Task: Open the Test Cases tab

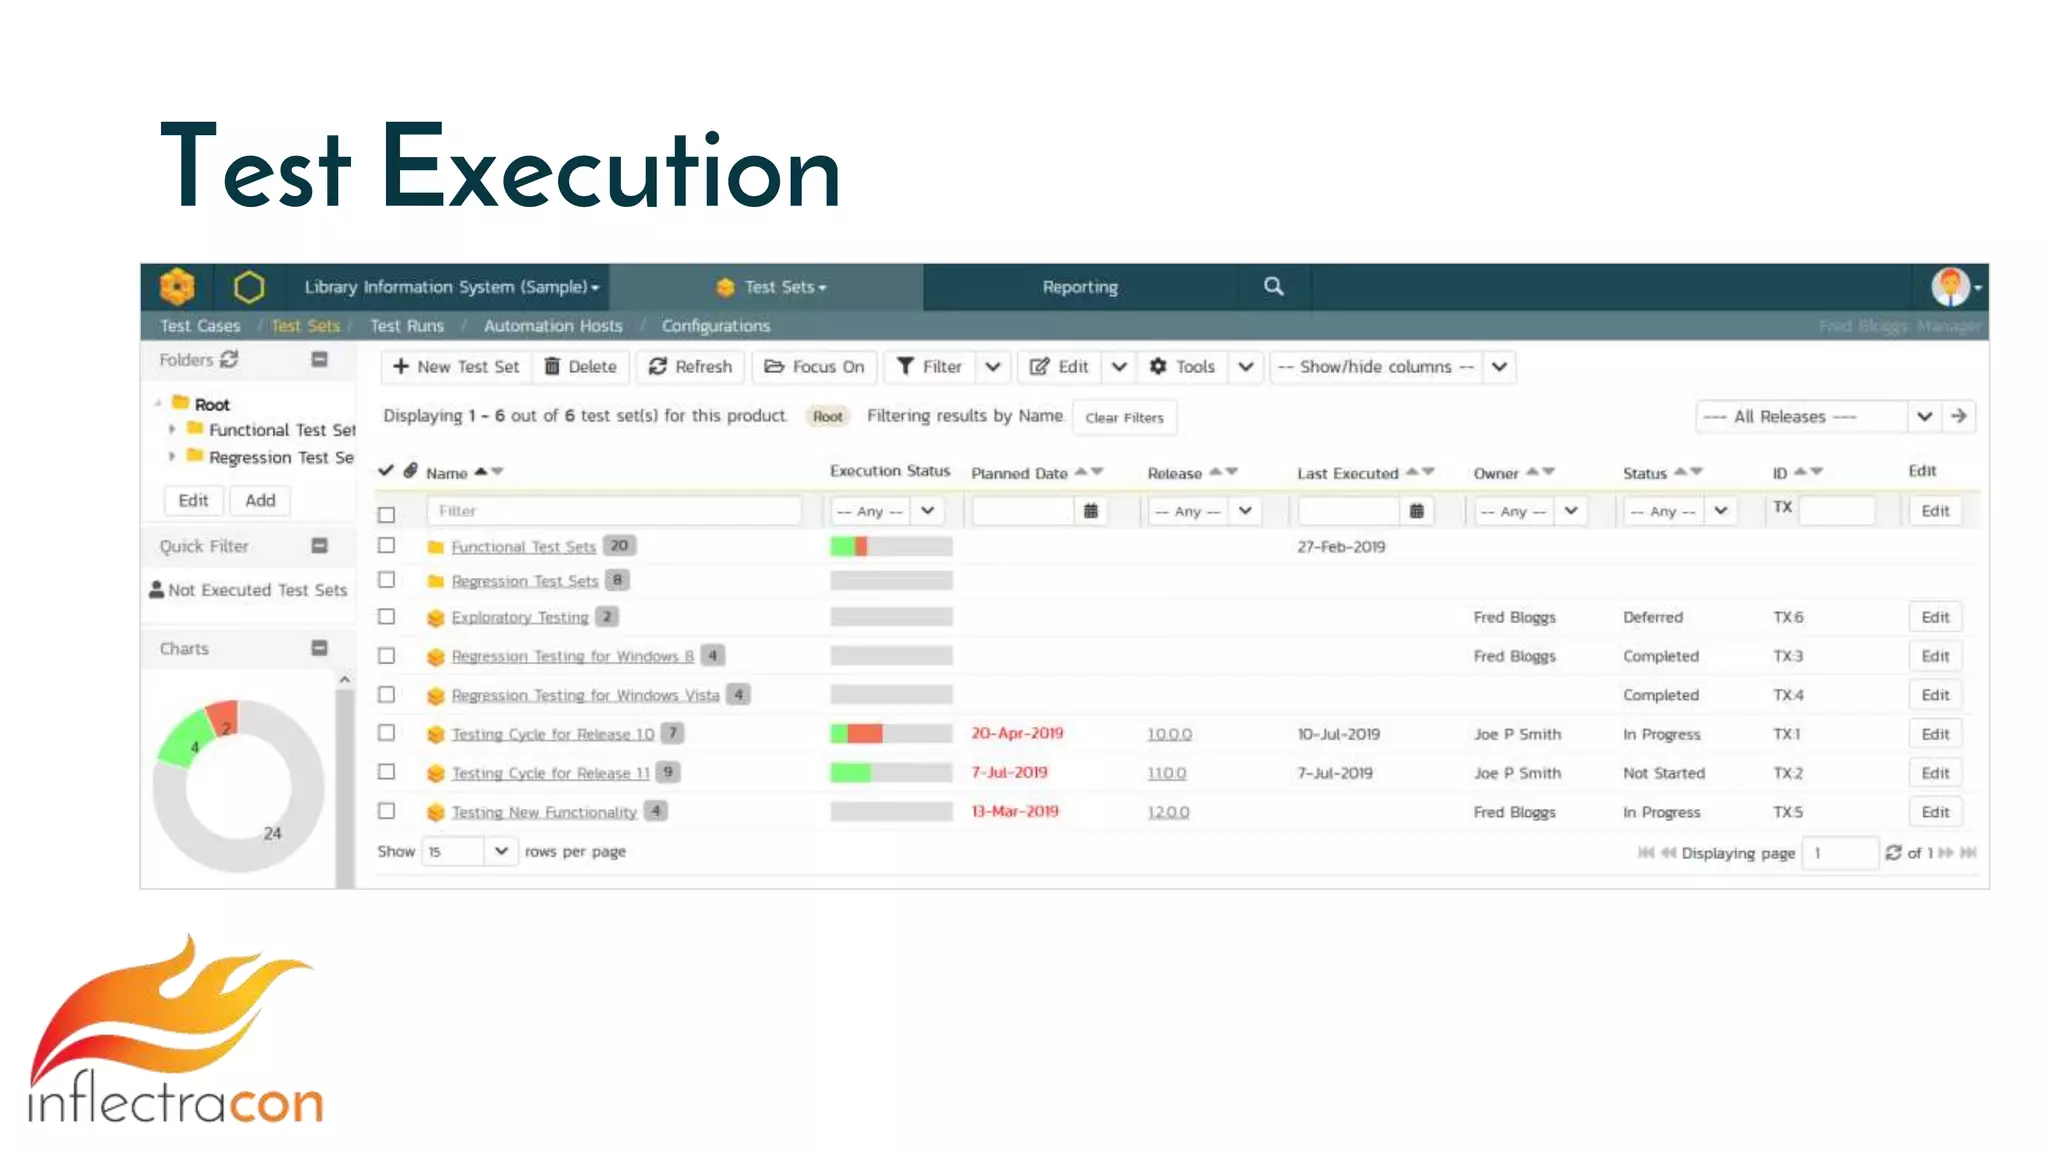Action: click(x=200, y=326)
